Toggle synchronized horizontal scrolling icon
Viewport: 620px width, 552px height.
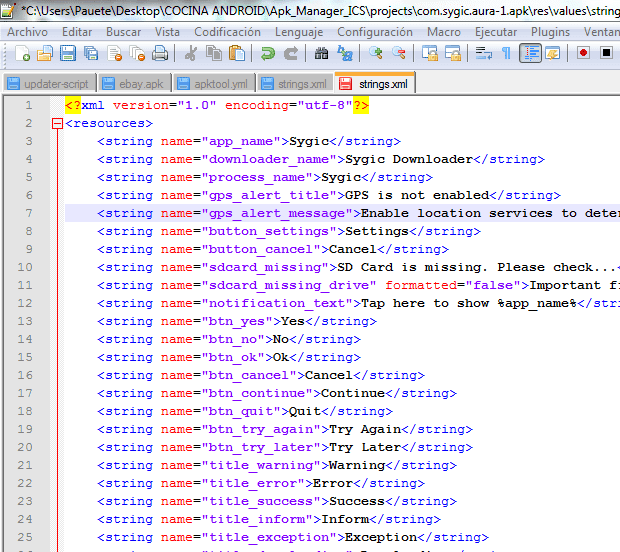[453, 53]
